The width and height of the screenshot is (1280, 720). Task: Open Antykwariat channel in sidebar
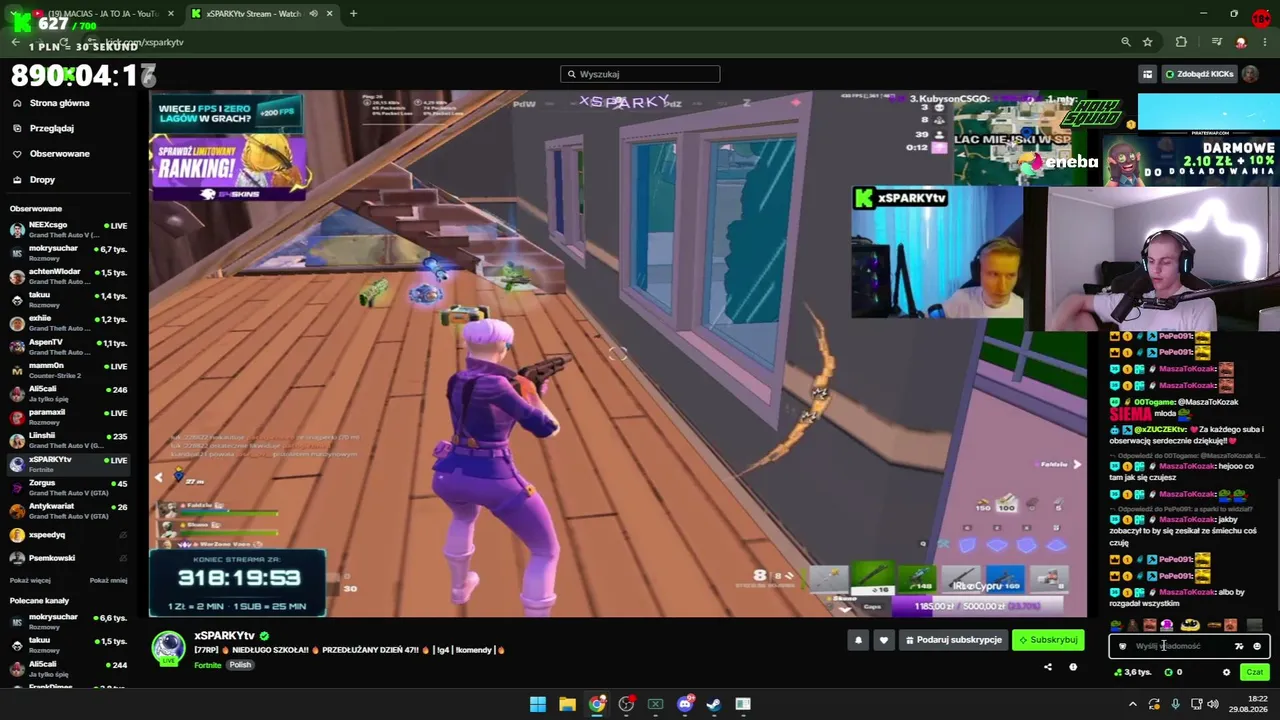point(68,511)
